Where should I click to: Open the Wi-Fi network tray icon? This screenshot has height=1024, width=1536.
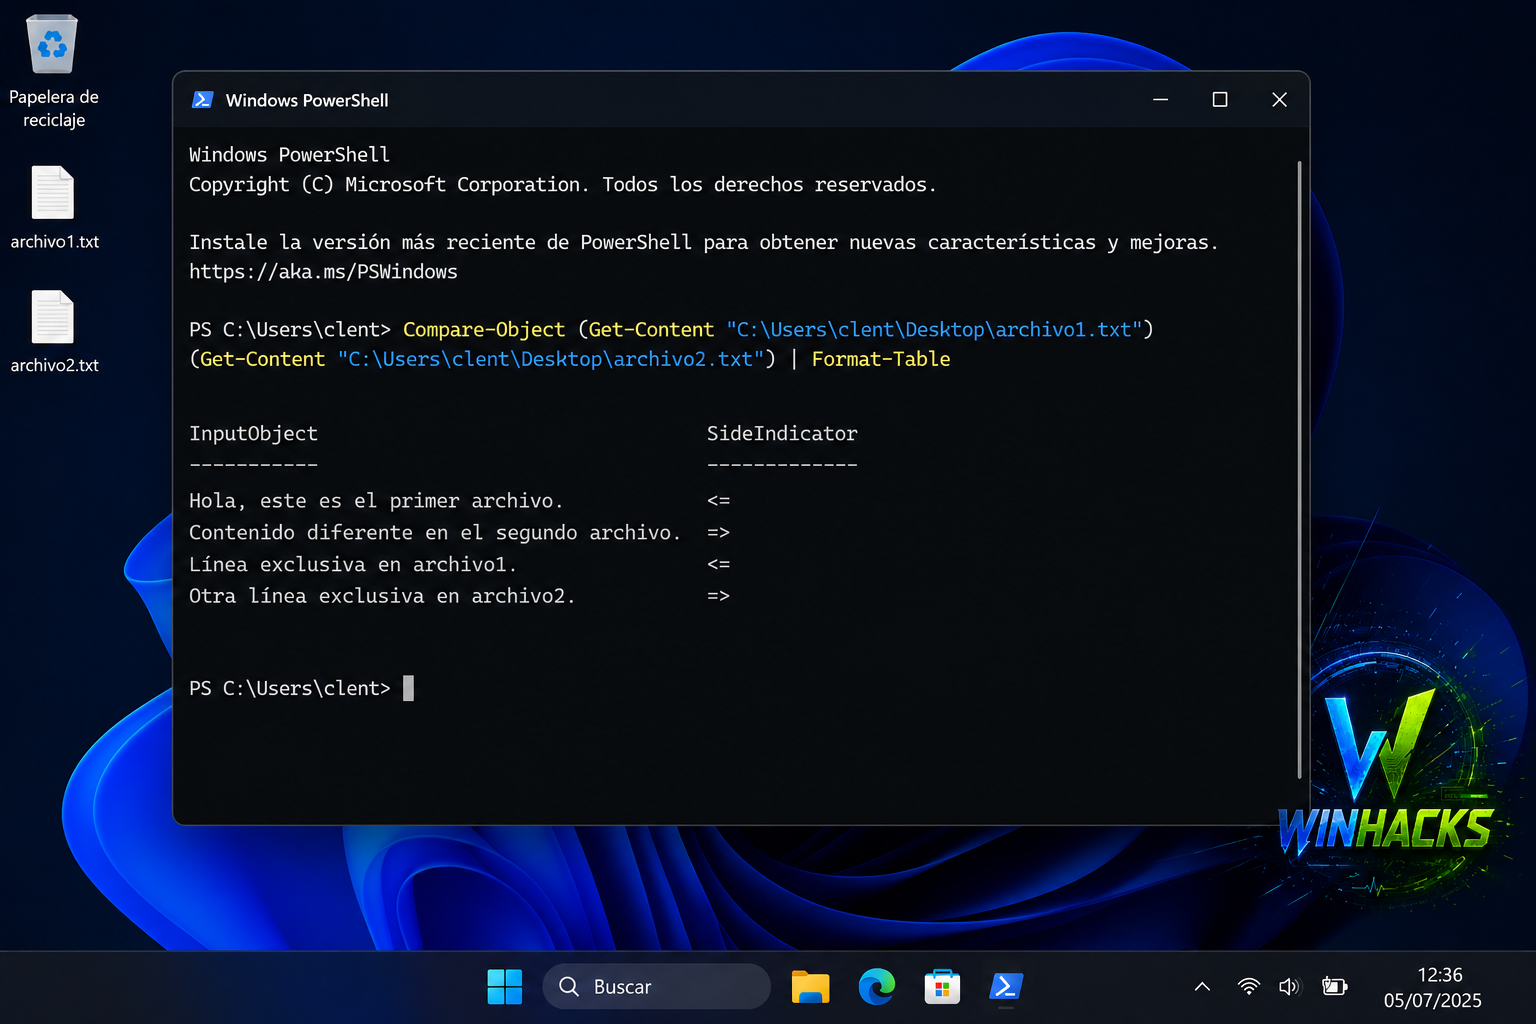pyautogui.click(x=1248, y=987)
